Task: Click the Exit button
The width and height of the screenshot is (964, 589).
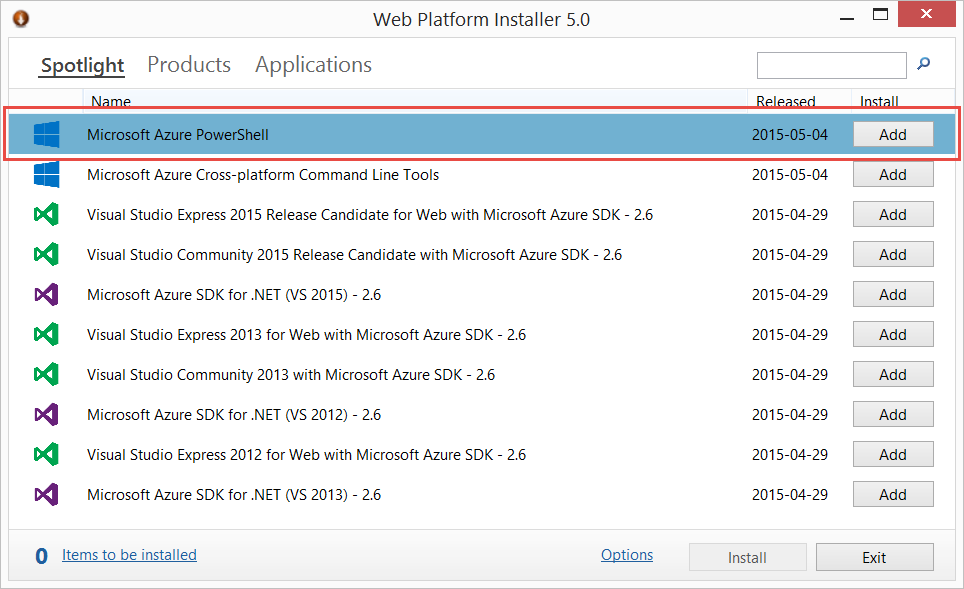Action: pos(874,557)
